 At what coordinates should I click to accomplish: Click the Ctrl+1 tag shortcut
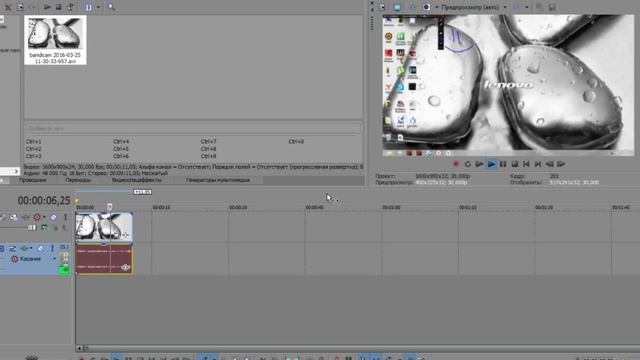pyautogui.click(x=33, y=142)
